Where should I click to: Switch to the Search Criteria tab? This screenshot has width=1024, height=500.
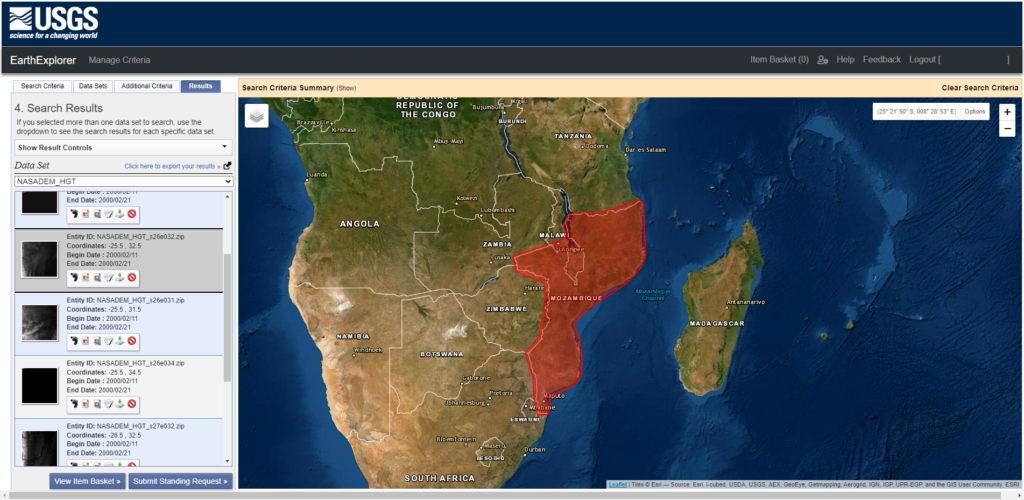(42, 86)
